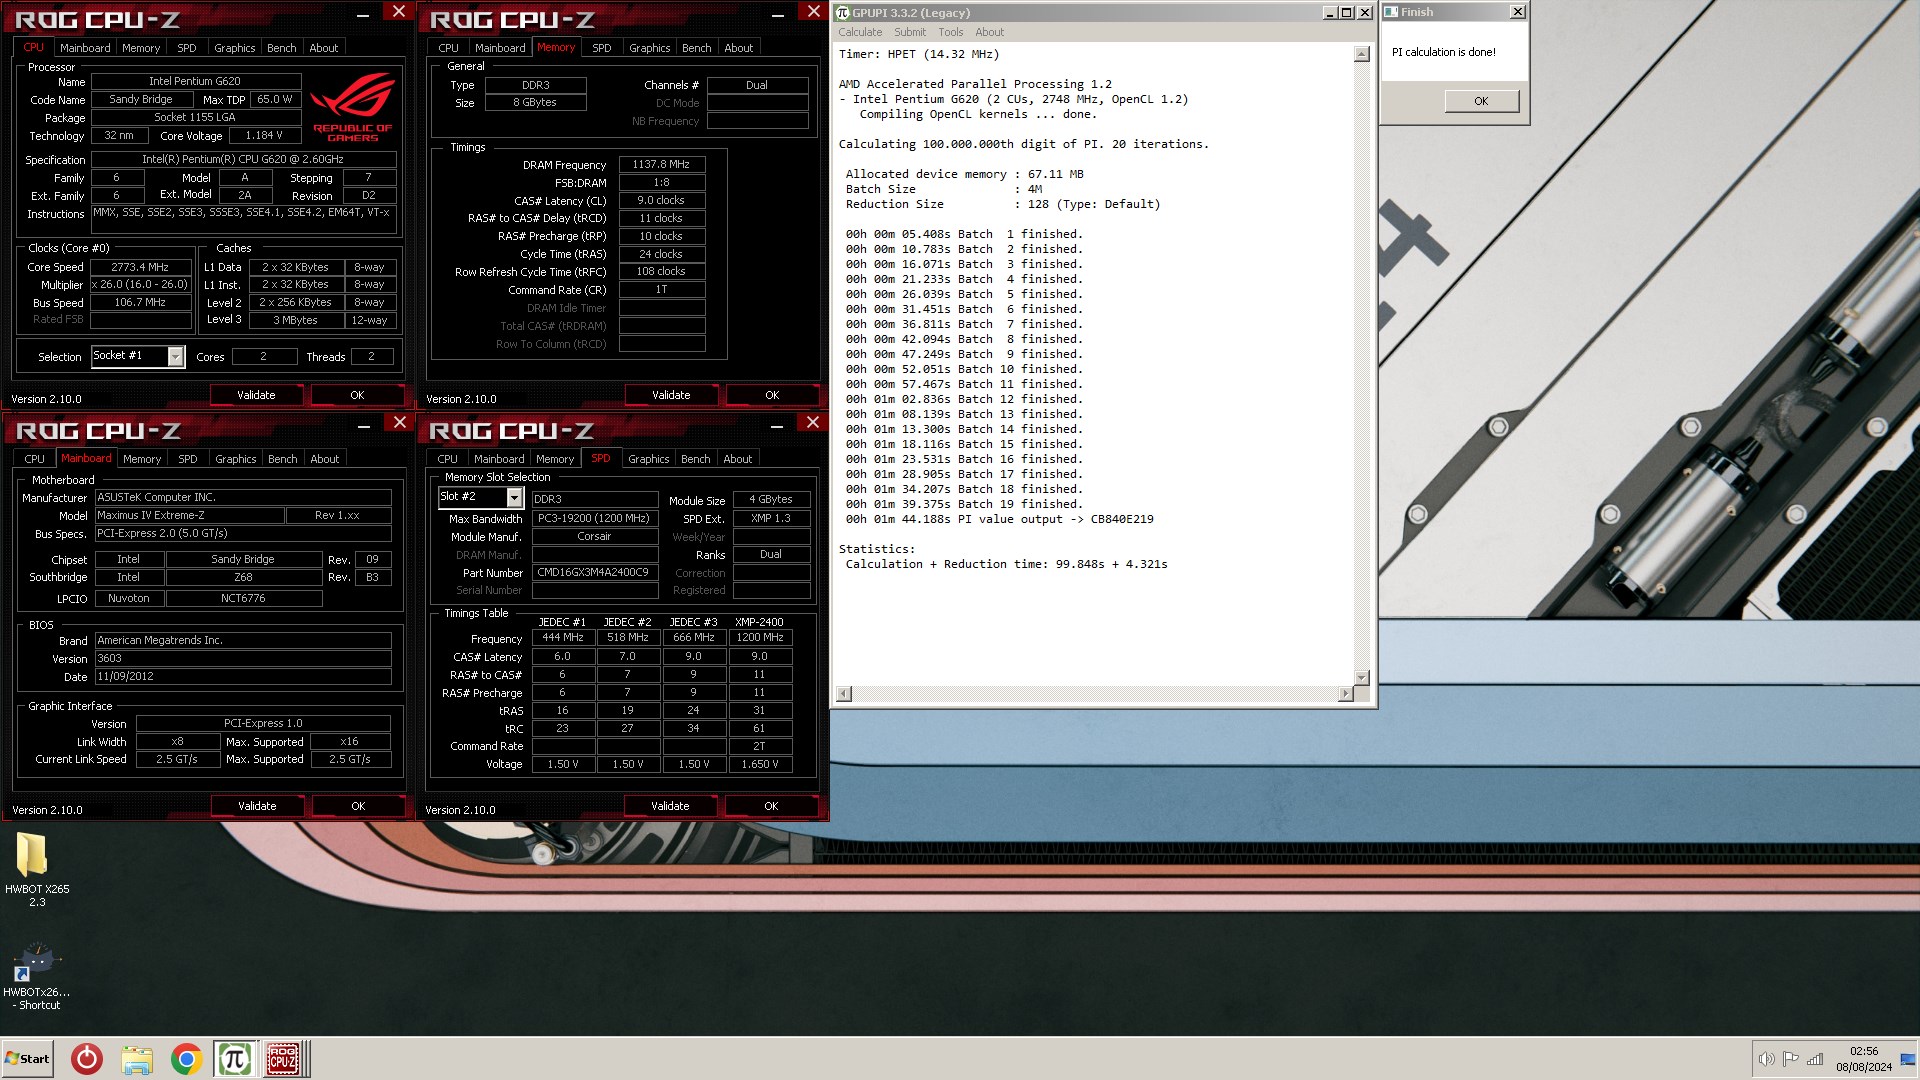Click GPUPI horizontal scrollbar right arrow
The width and height of the screenshot is (1920, 1080).
[1346, 694]
